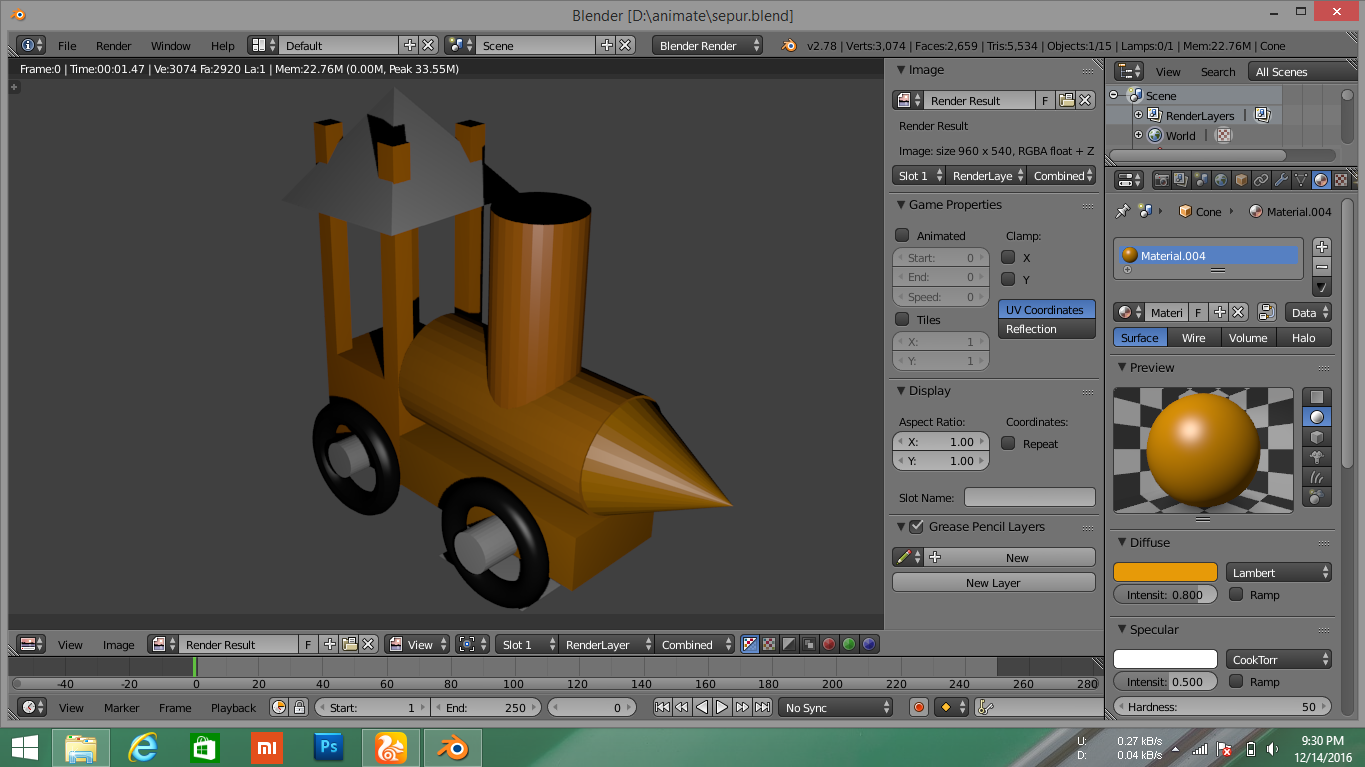The width and height of the screenshot is (1365, 767).
Task: Click the play animation forward button
Action: pyautogui.click(x=722, y=707)
